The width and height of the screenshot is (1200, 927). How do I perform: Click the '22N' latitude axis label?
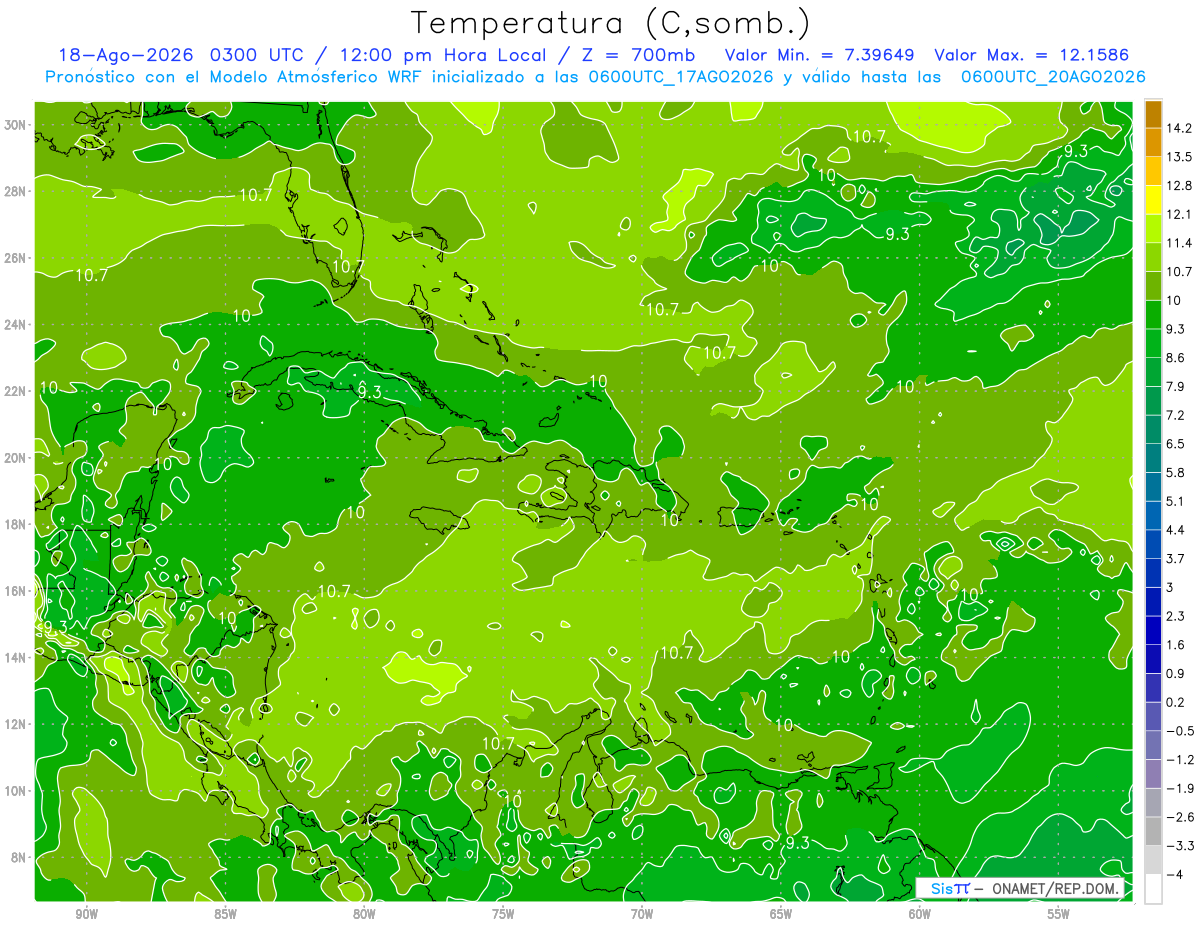pos(15,391)
